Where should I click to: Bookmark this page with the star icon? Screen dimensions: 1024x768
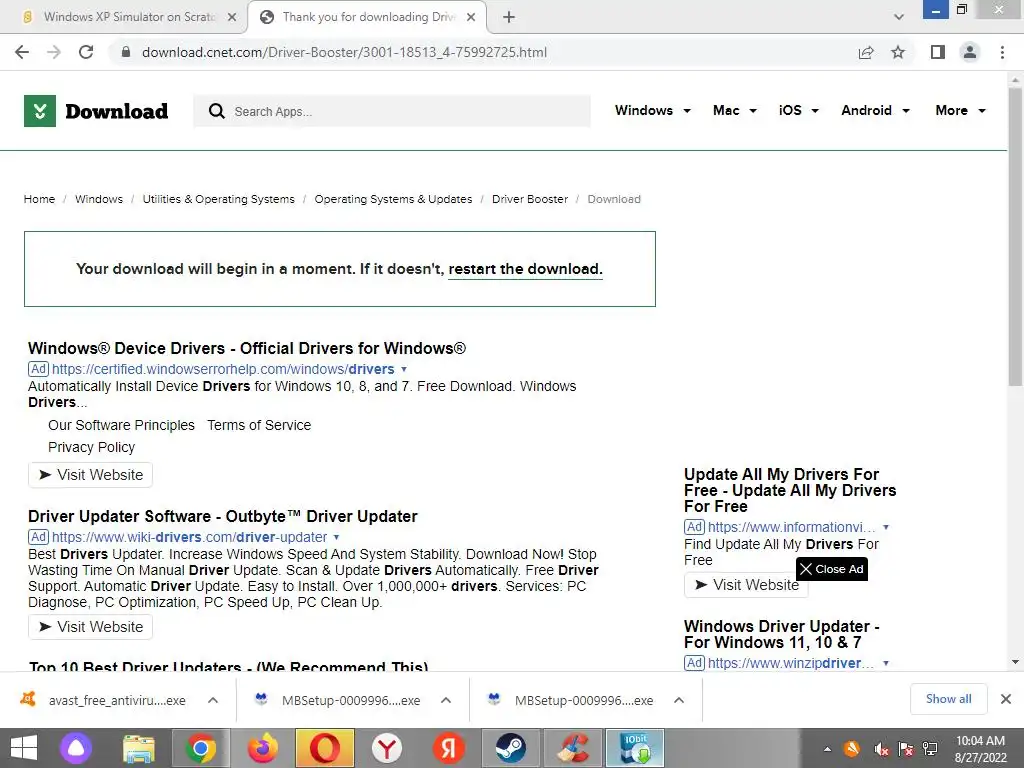(898, 52)
